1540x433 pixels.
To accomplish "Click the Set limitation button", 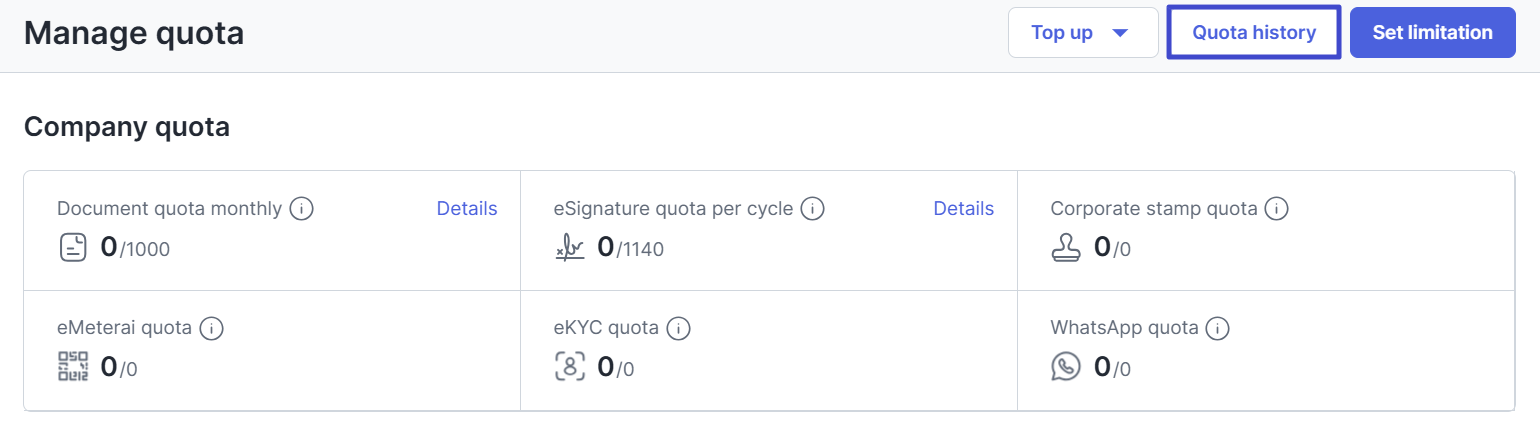I will tap(1432, 33).
